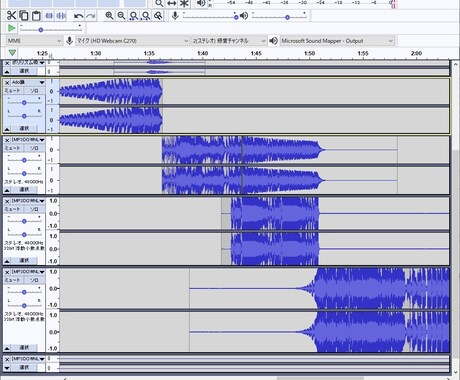Click the Trim audio outside selection icon
This screenshot has width=460, height=380.
[x=49, y=16]
